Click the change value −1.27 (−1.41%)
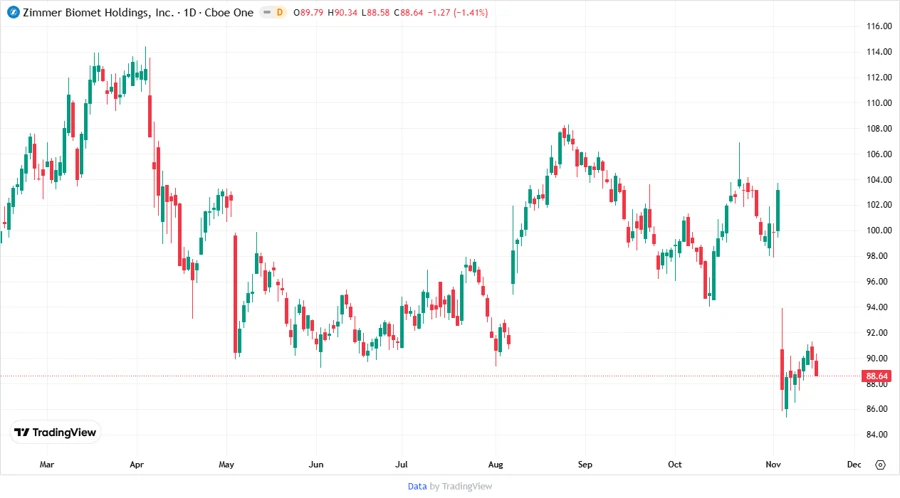This screenshot has width=900, height=498. [x=458, y=13]
